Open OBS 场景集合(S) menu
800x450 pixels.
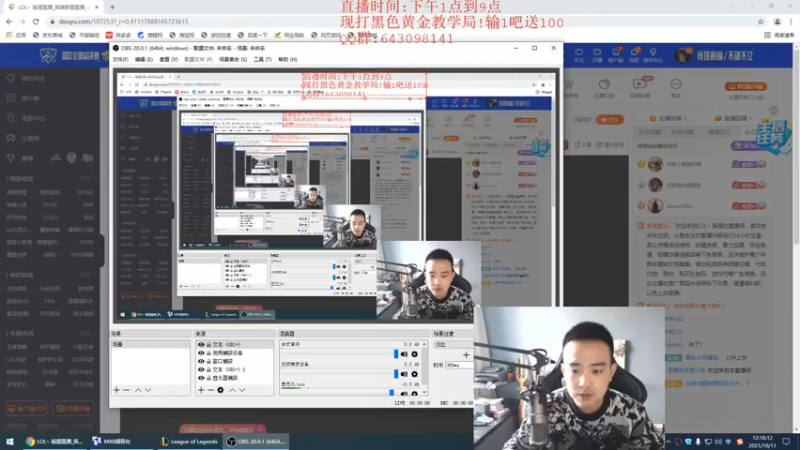click(233, 60)
